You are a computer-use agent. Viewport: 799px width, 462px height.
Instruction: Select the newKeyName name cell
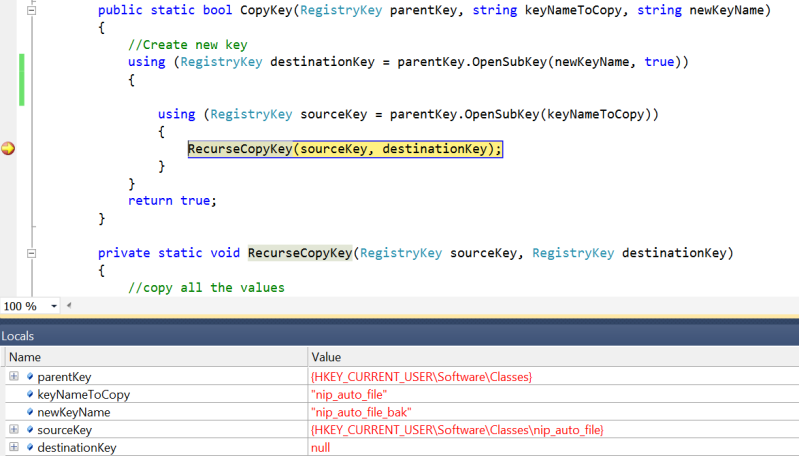click(x=74, y=412)
